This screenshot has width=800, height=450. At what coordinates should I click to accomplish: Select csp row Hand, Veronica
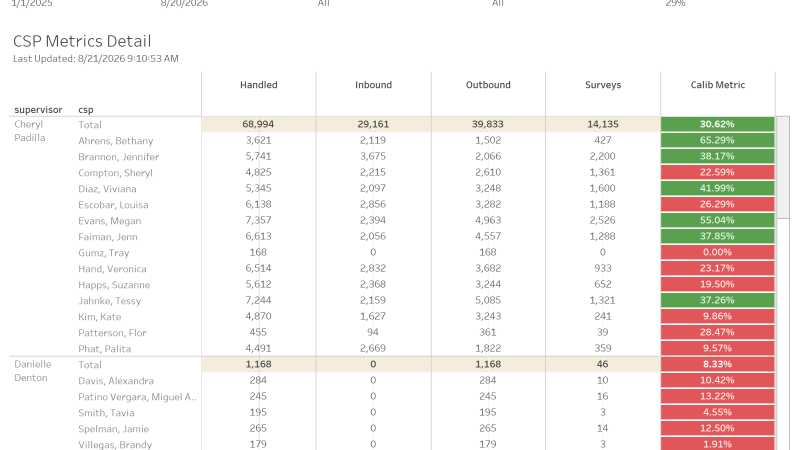click(x=112, y=269)
